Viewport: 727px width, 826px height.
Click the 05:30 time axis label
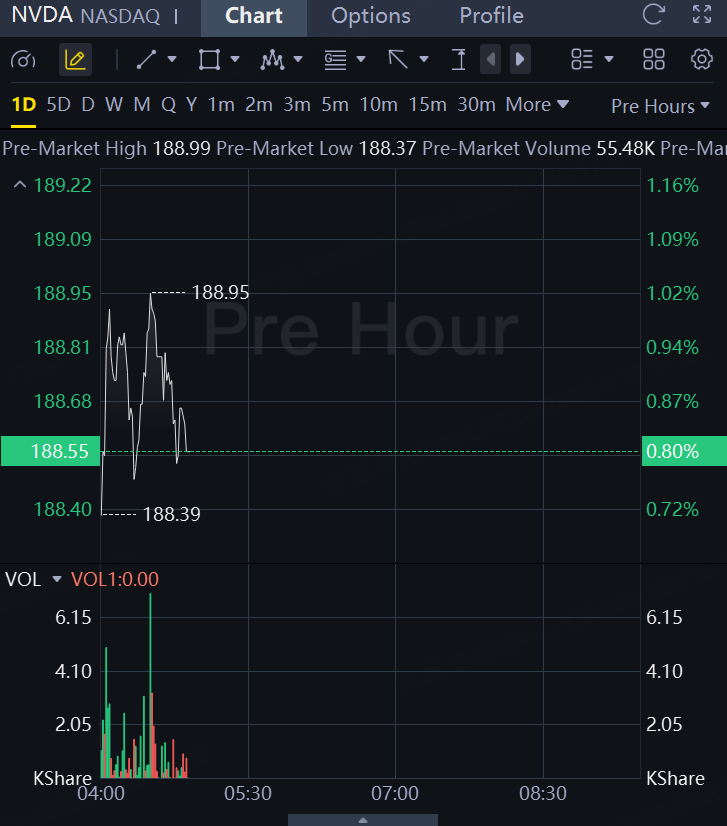248,793
